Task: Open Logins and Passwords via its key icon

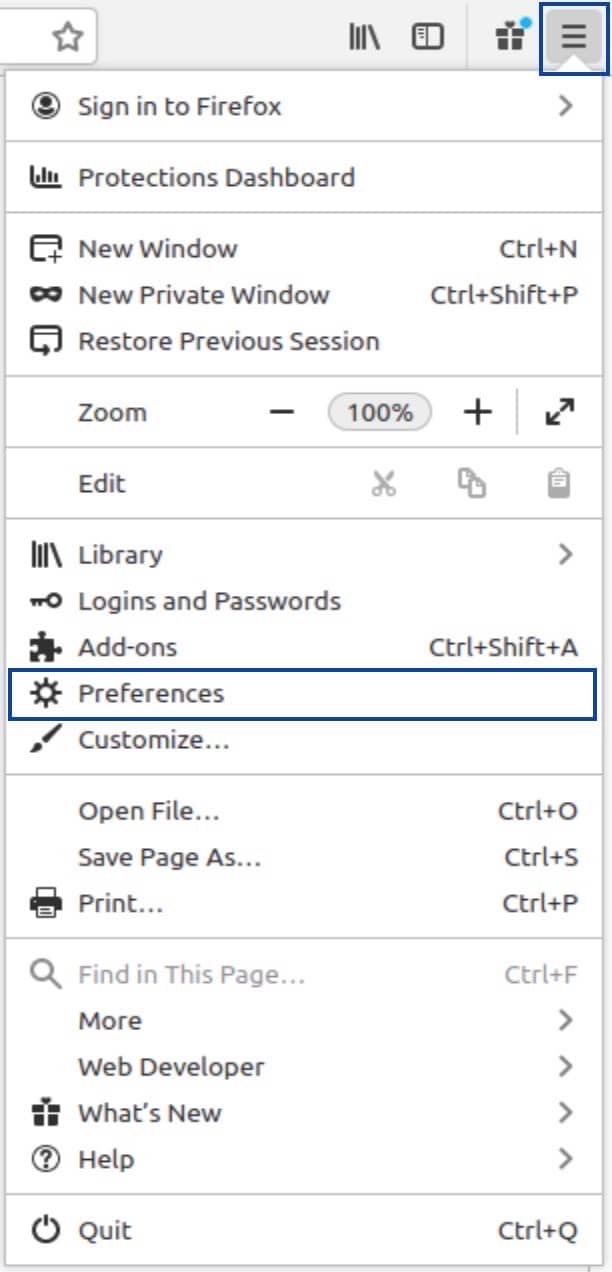Action: [44, 601]
